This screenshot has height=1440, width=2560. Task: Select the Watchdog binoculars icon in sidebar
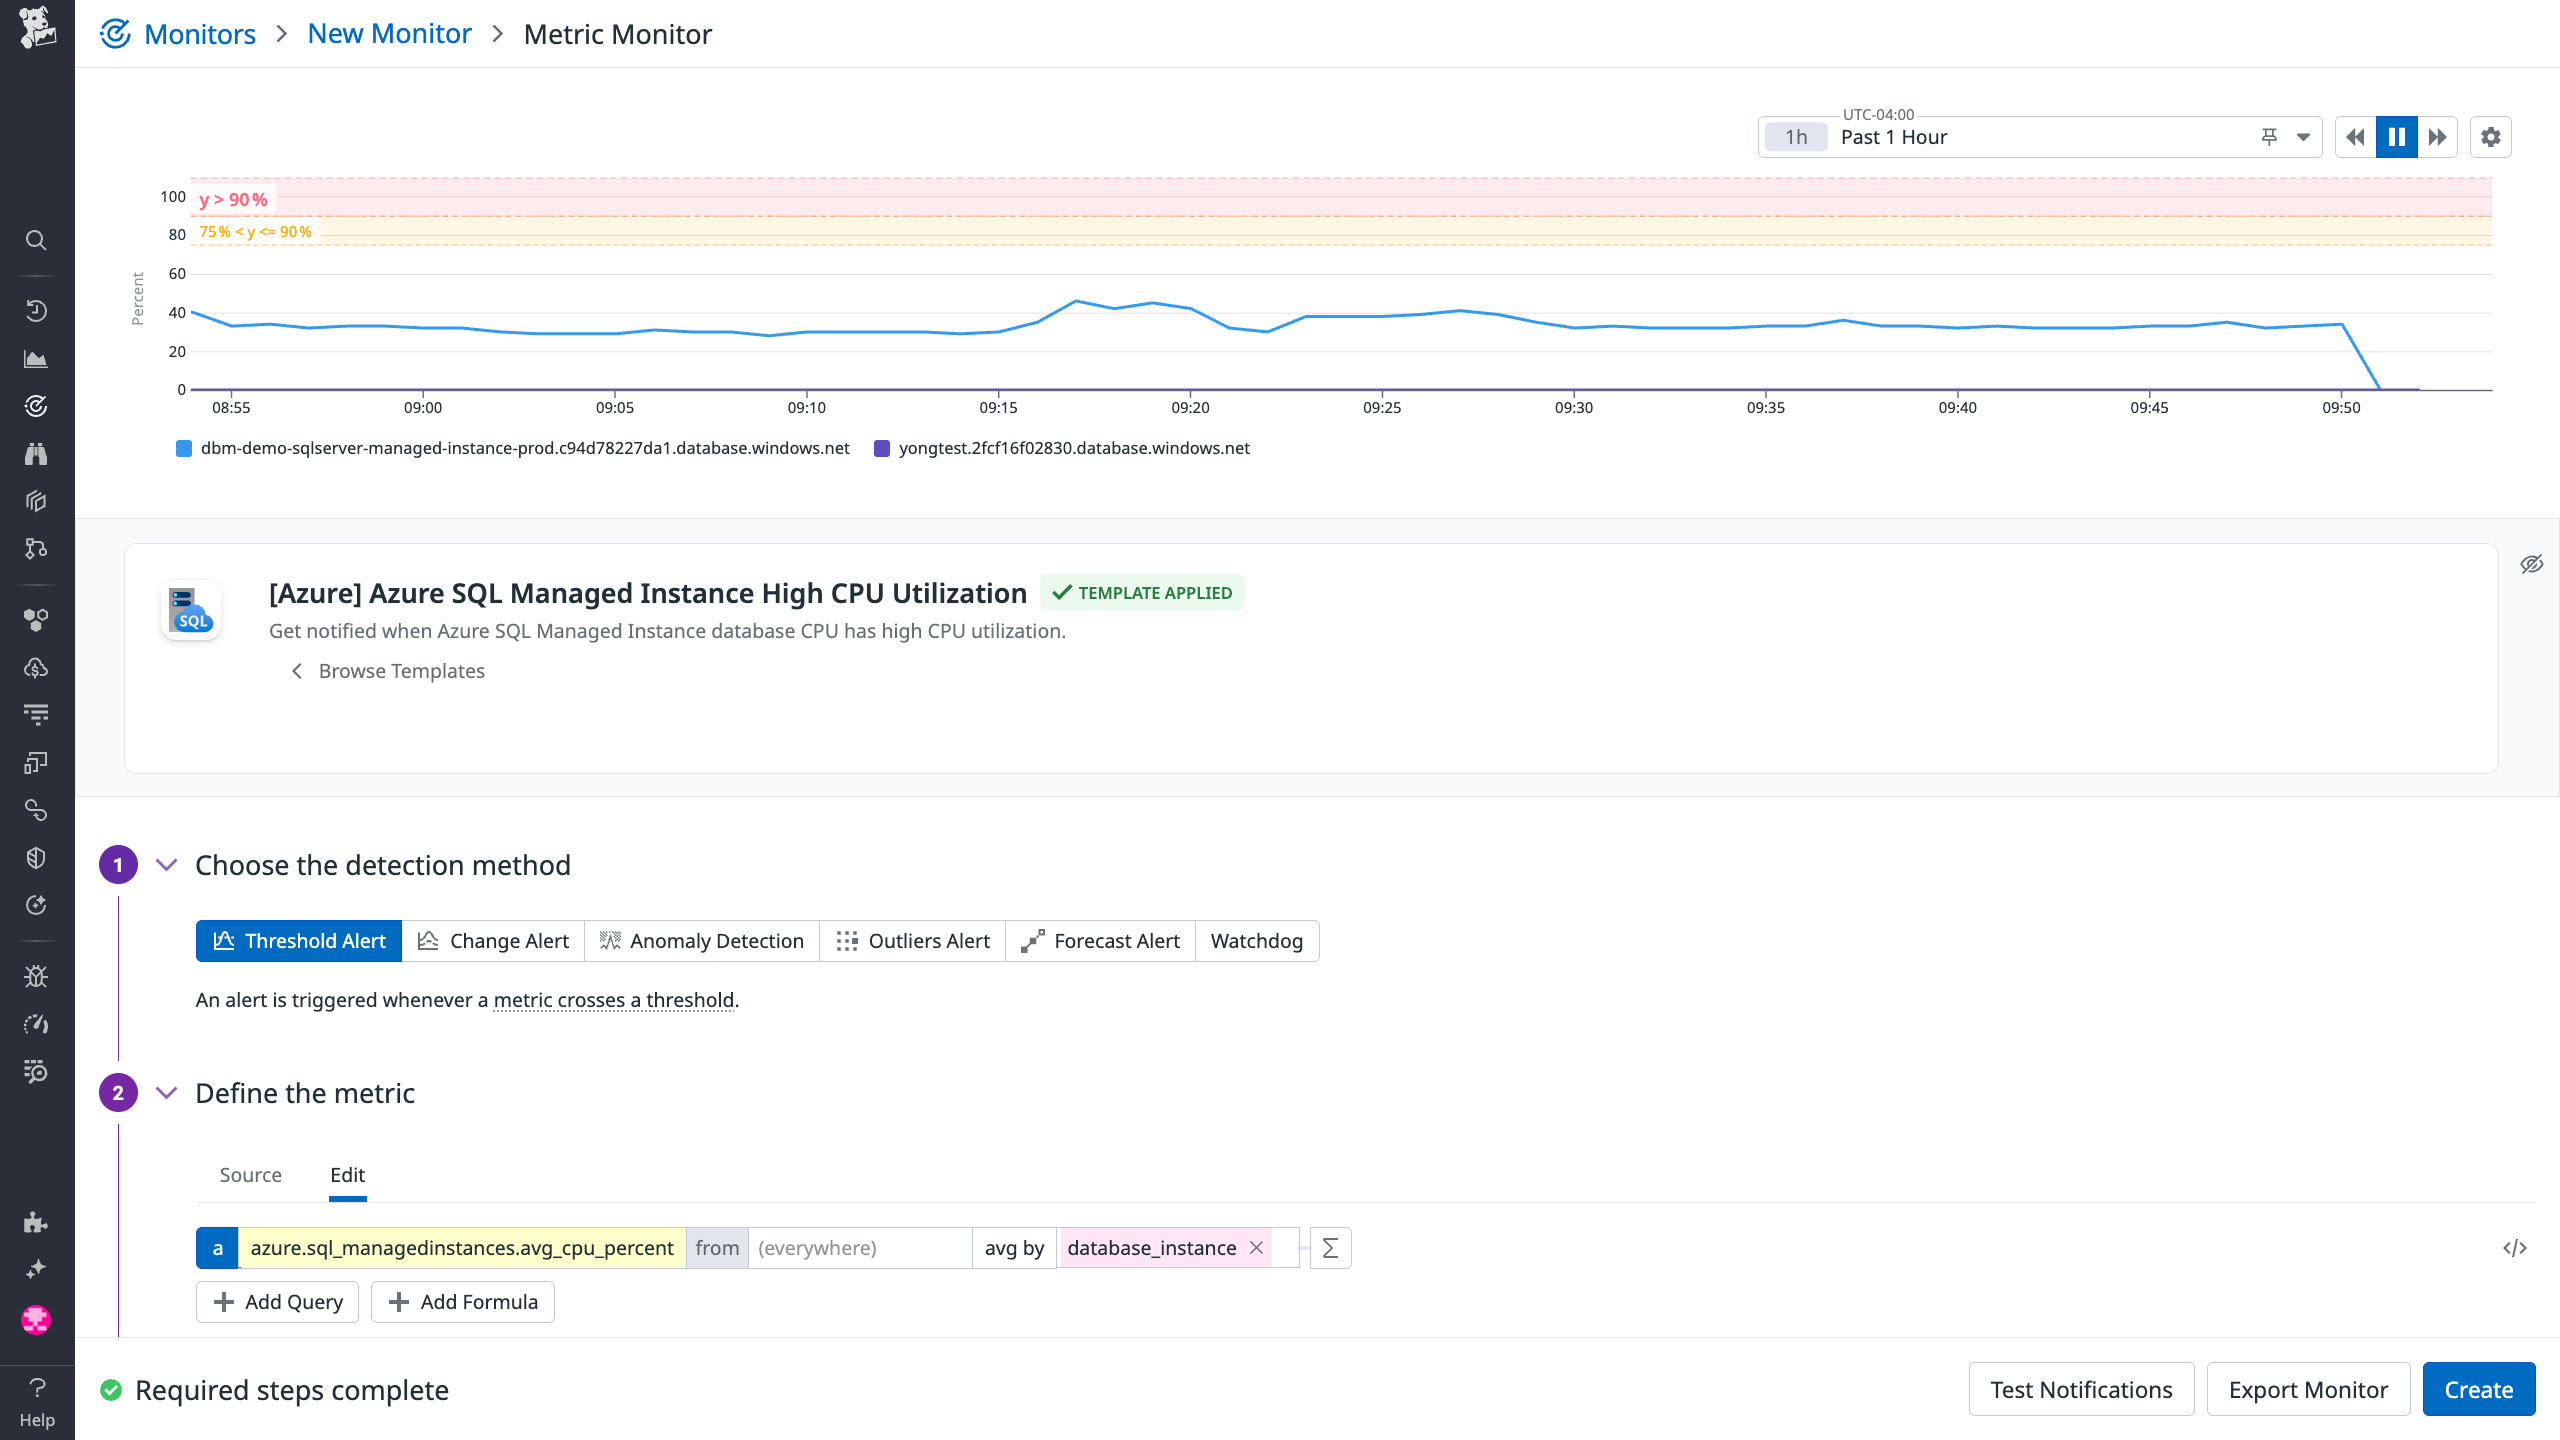(36, 453)
